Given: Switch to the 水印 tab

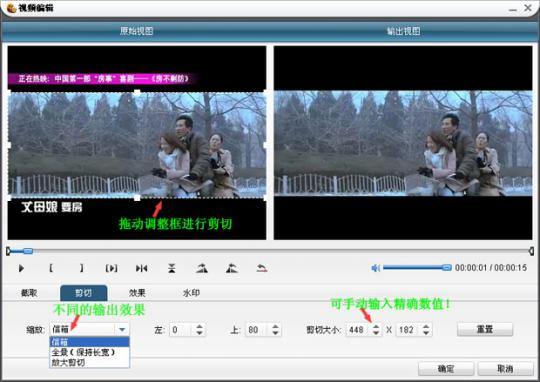Looking at the screenshot, I should (x=191, y=293).
